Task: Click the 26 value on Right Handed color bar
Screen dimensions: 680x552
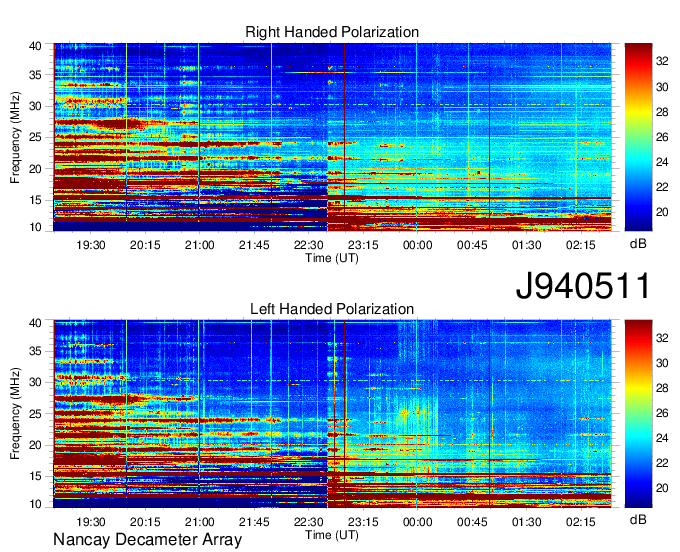Action: tap(662, 137)
